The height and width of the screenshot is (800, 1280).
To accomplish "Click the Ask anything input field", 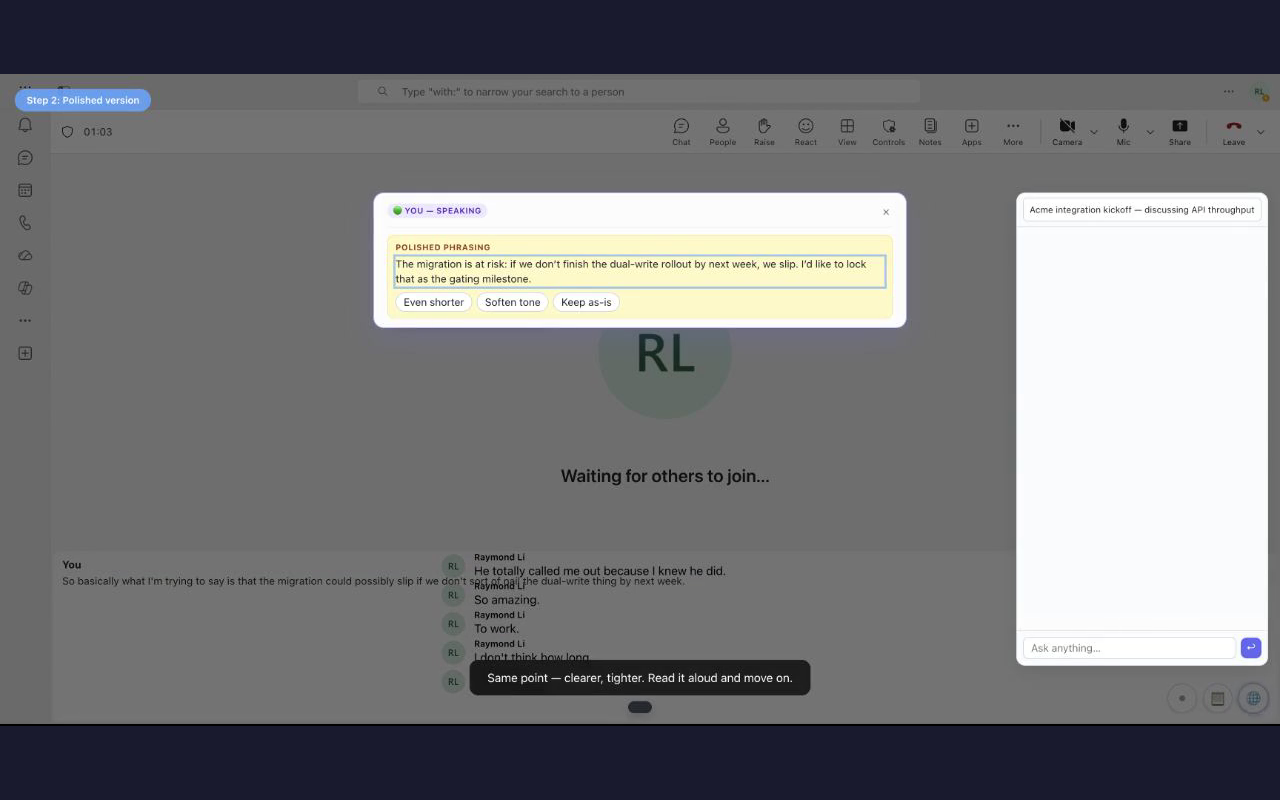I will click(x=1129, y=648).
